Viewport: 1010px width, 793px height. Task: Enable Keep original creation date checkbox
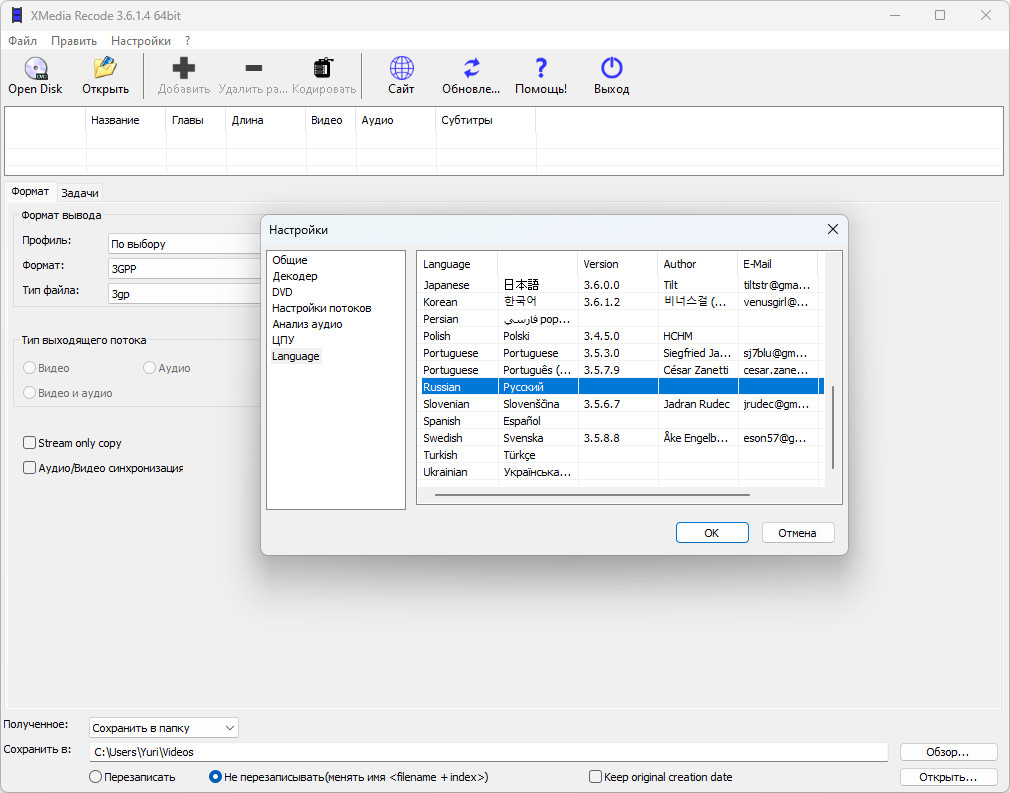[595, 777]
